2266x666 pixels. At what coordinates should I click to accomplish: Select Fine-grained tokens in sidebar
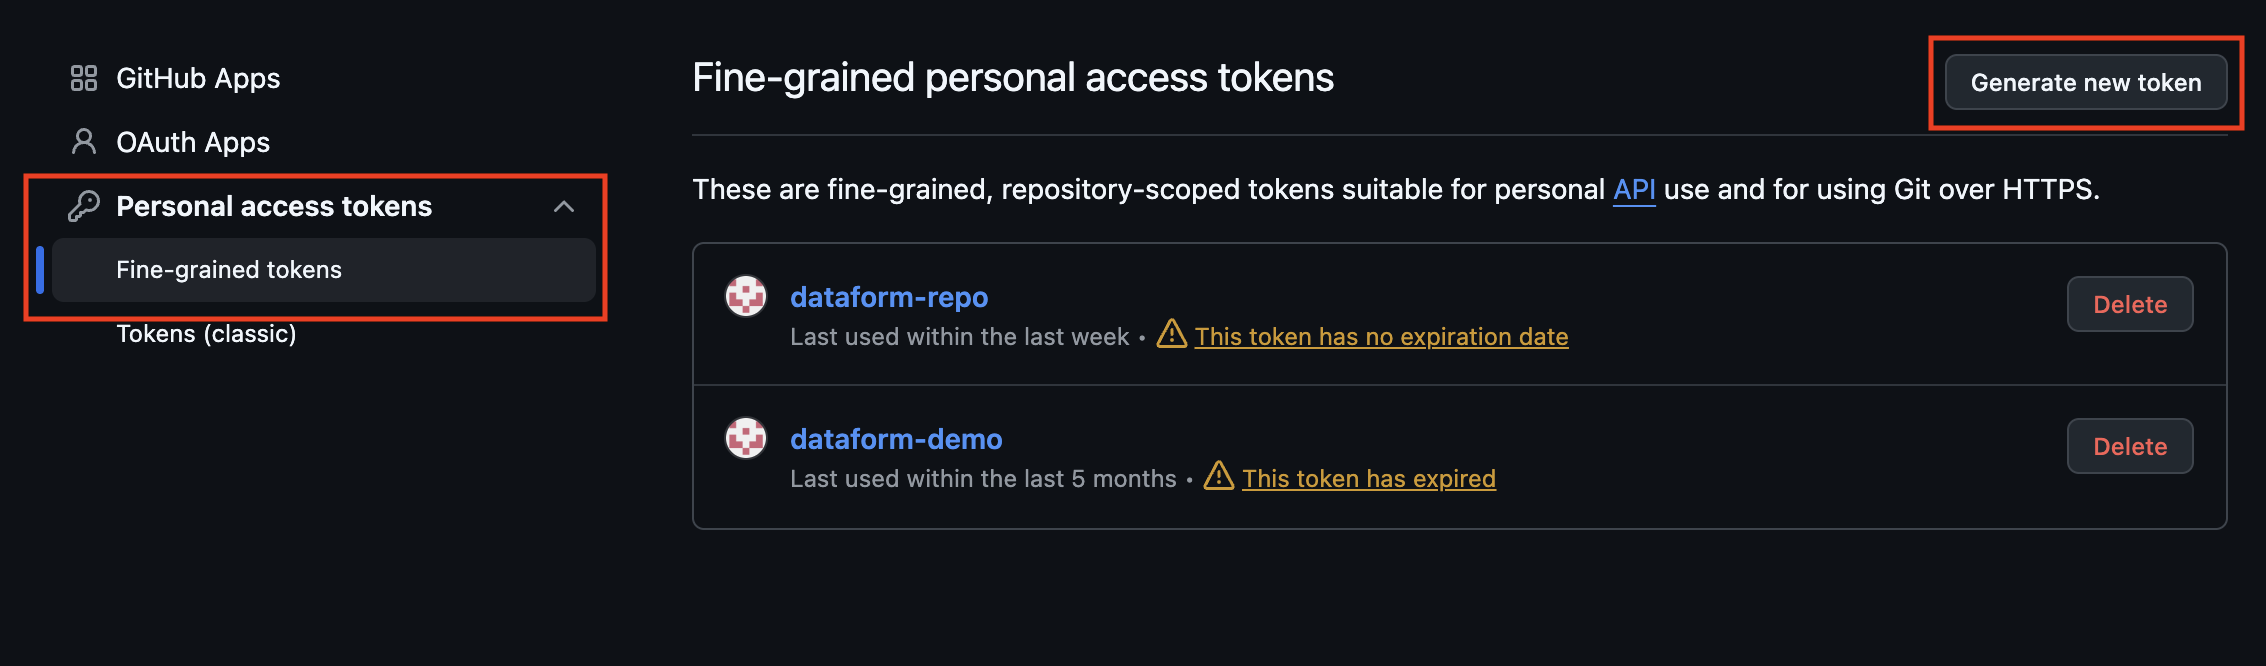tap(324, 270)
